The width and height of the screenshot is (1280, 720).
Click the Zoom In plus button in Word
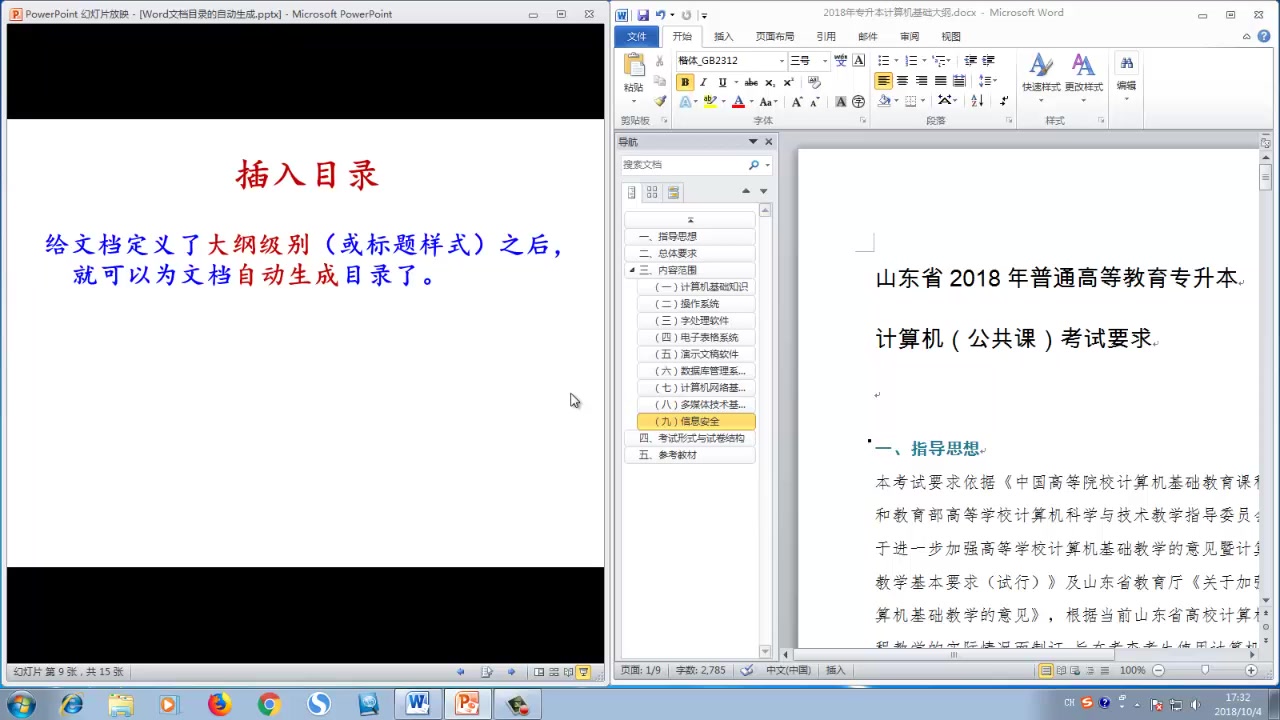pyautogui.click(x=1251, y=670)
